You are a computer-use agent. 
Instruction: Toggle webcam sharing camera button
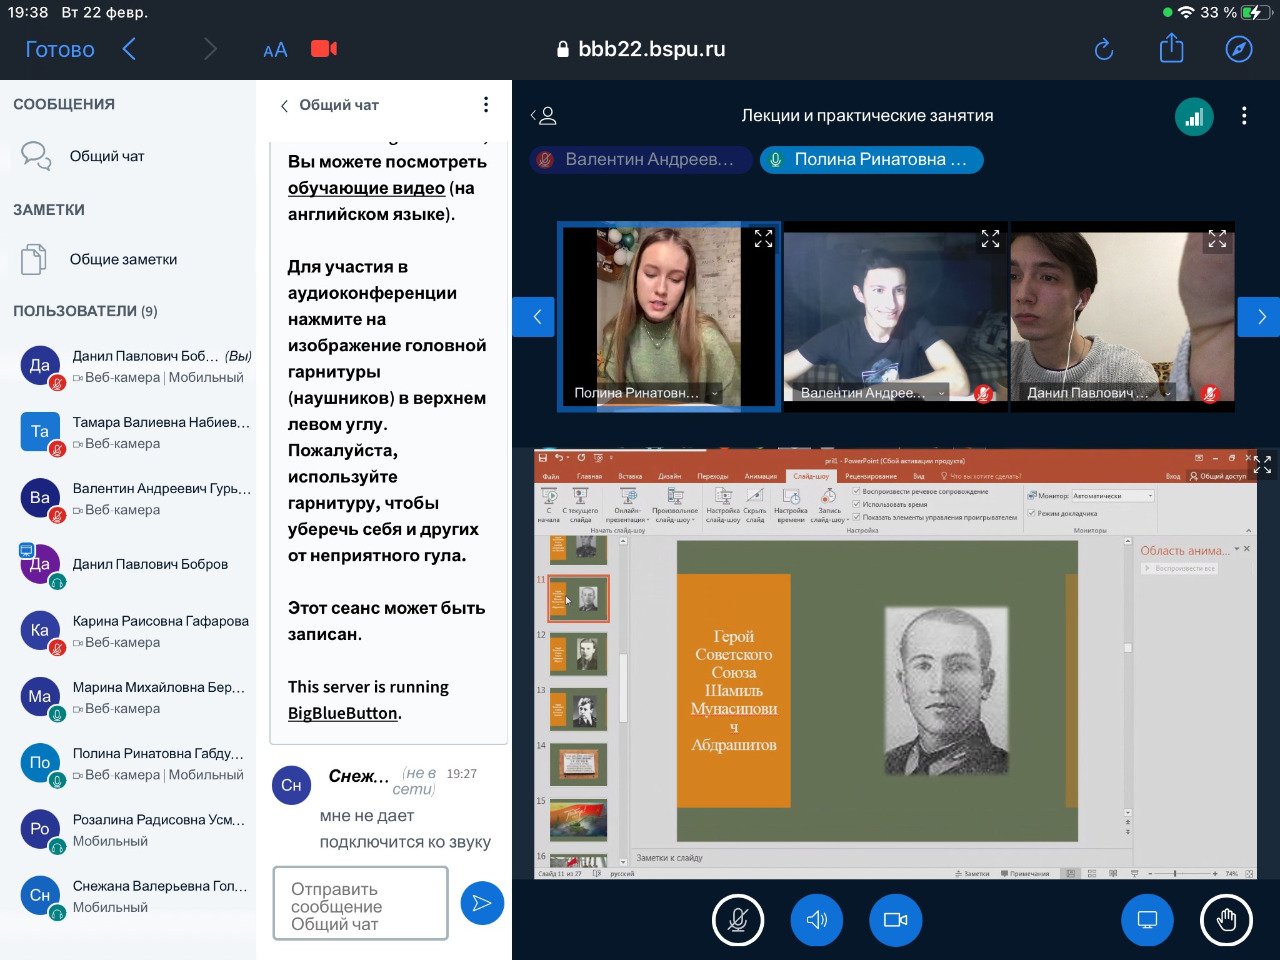tap(895, 920)
